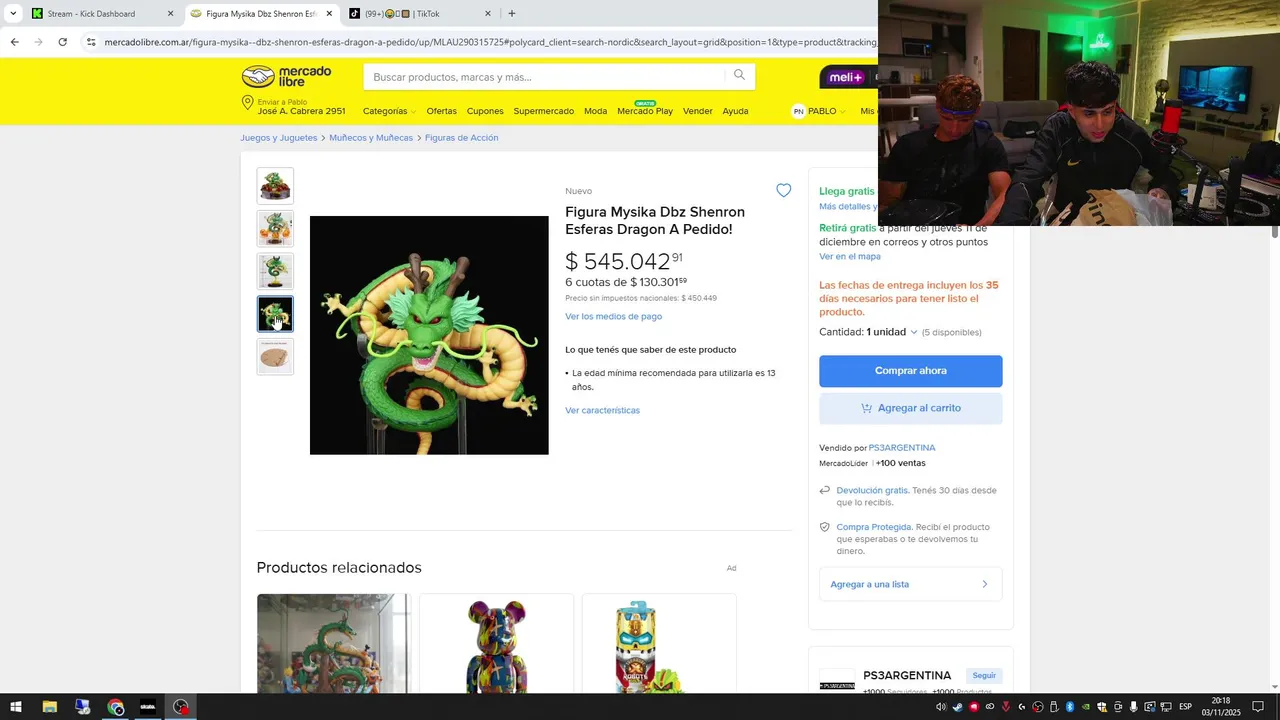This screenshot has height=720, width=1280.
Task: Select the last beige product thumbnail
Action: coord(275,357)
